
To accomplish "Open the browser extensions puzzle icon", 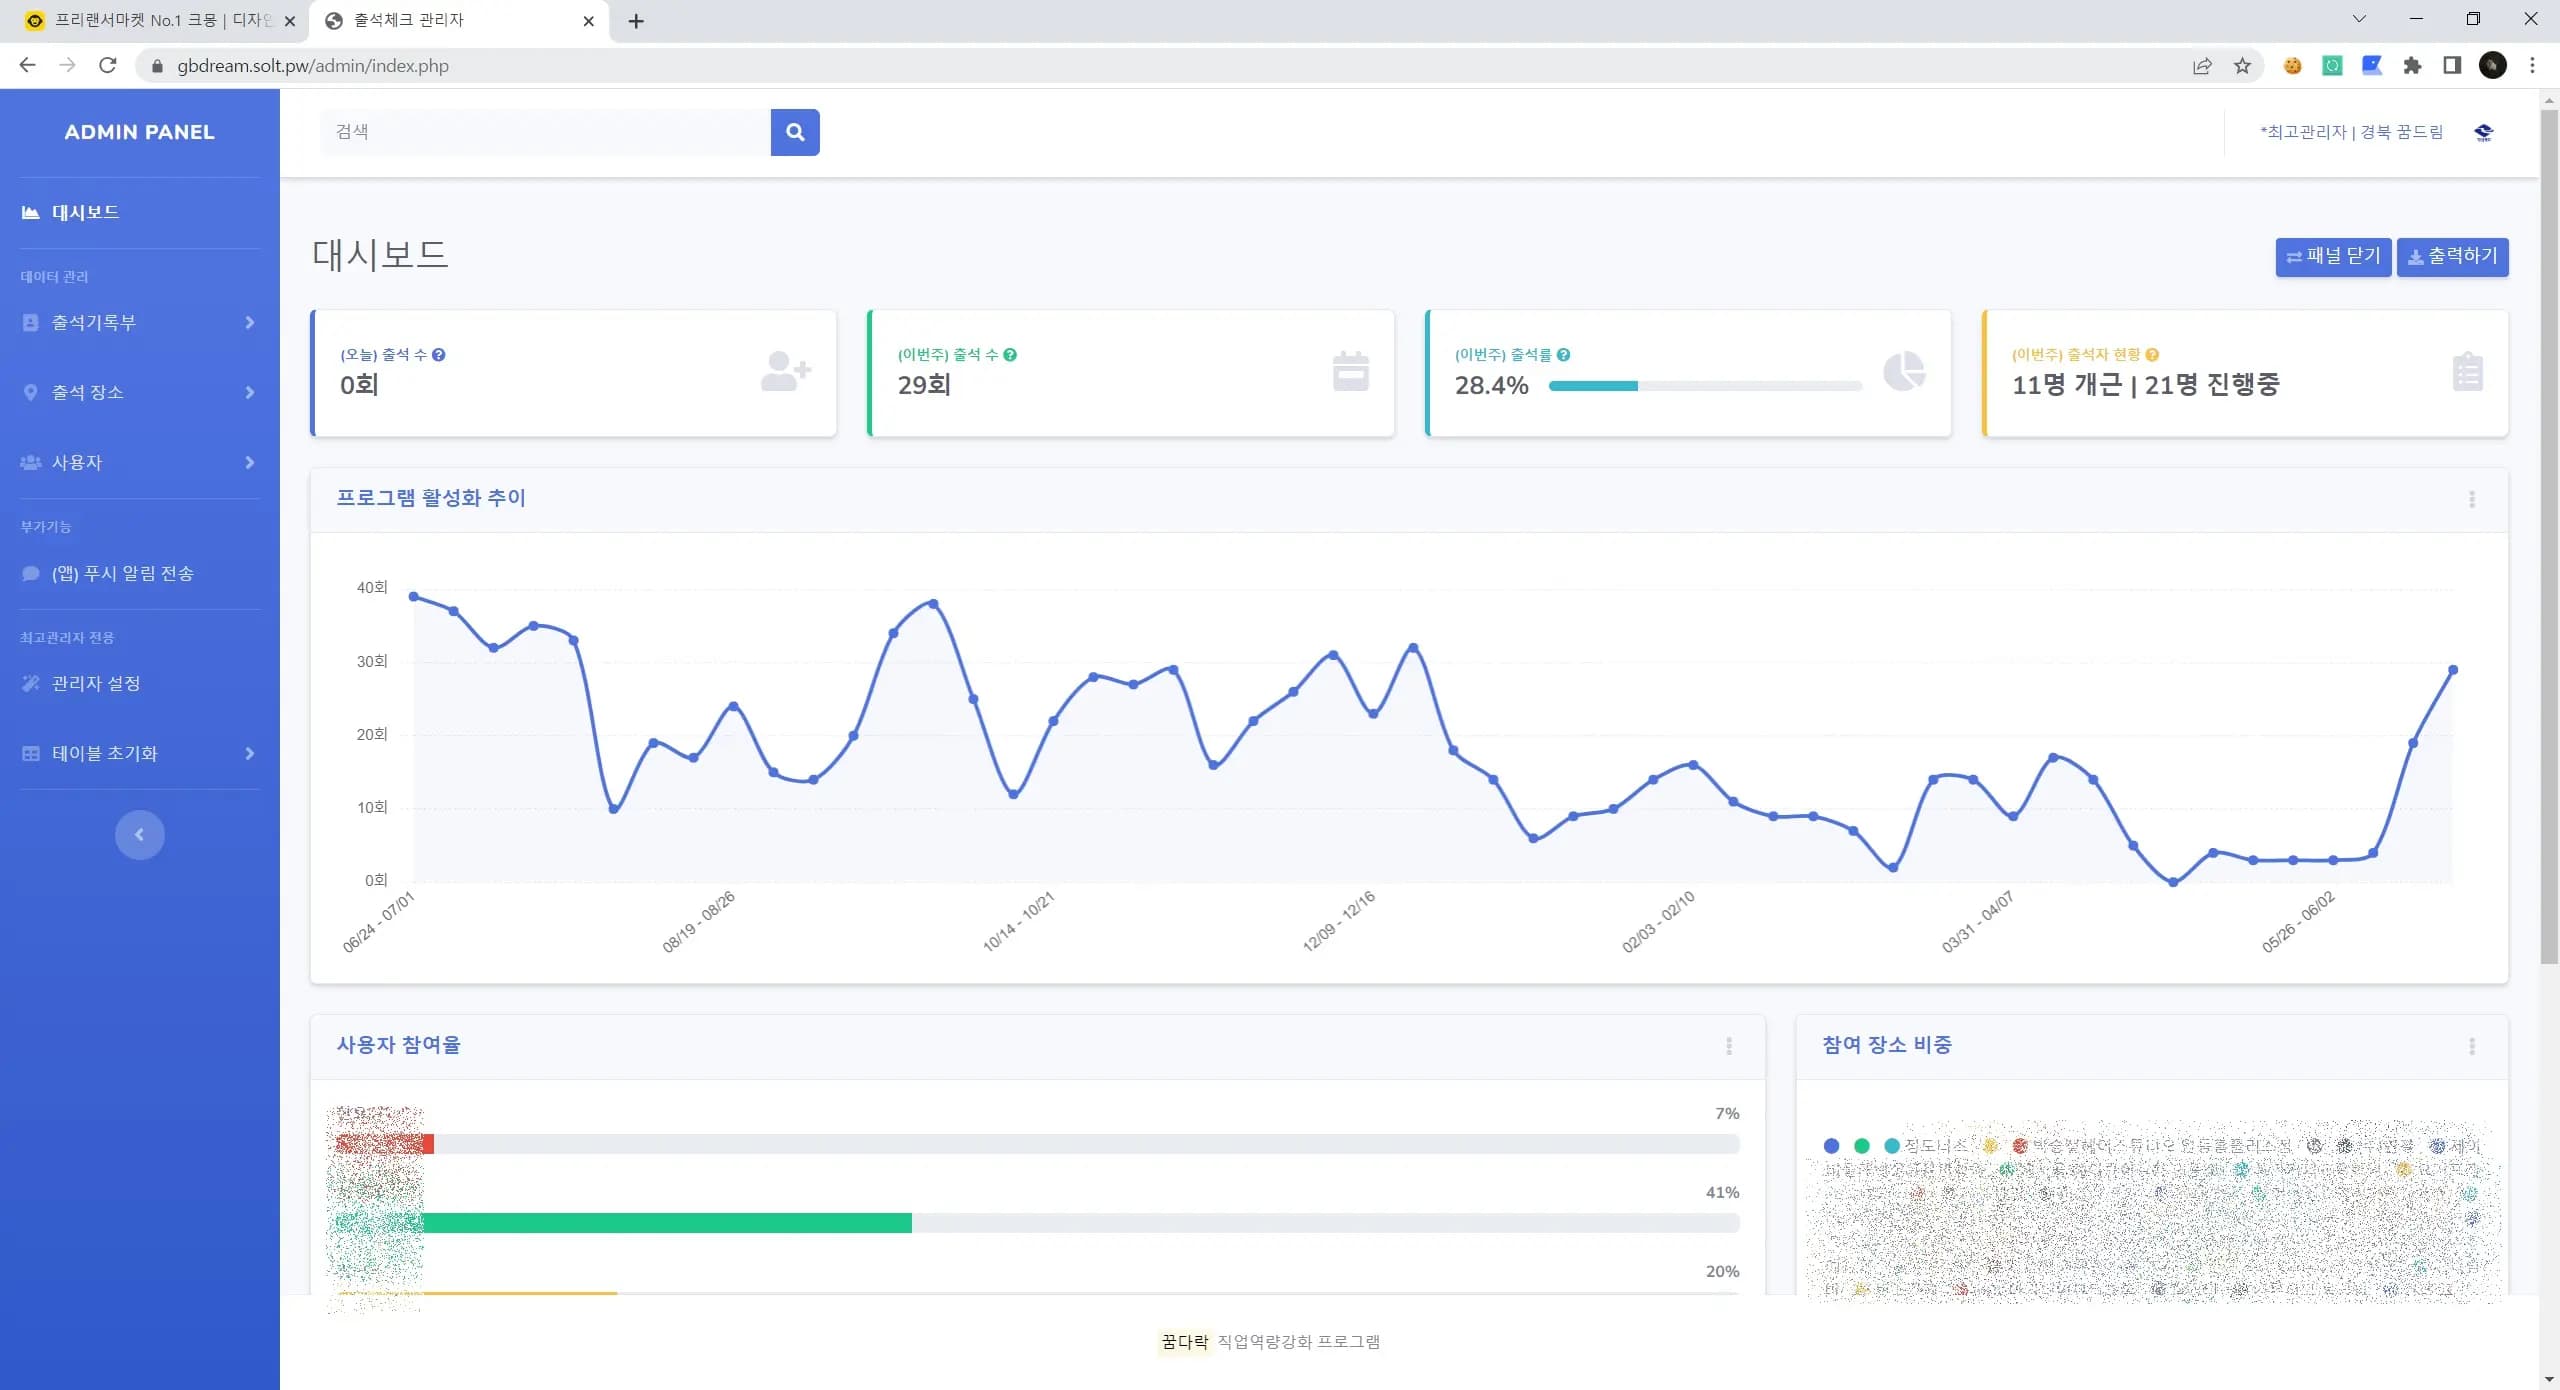I will pyautogui.click(x=2412, y=66).
